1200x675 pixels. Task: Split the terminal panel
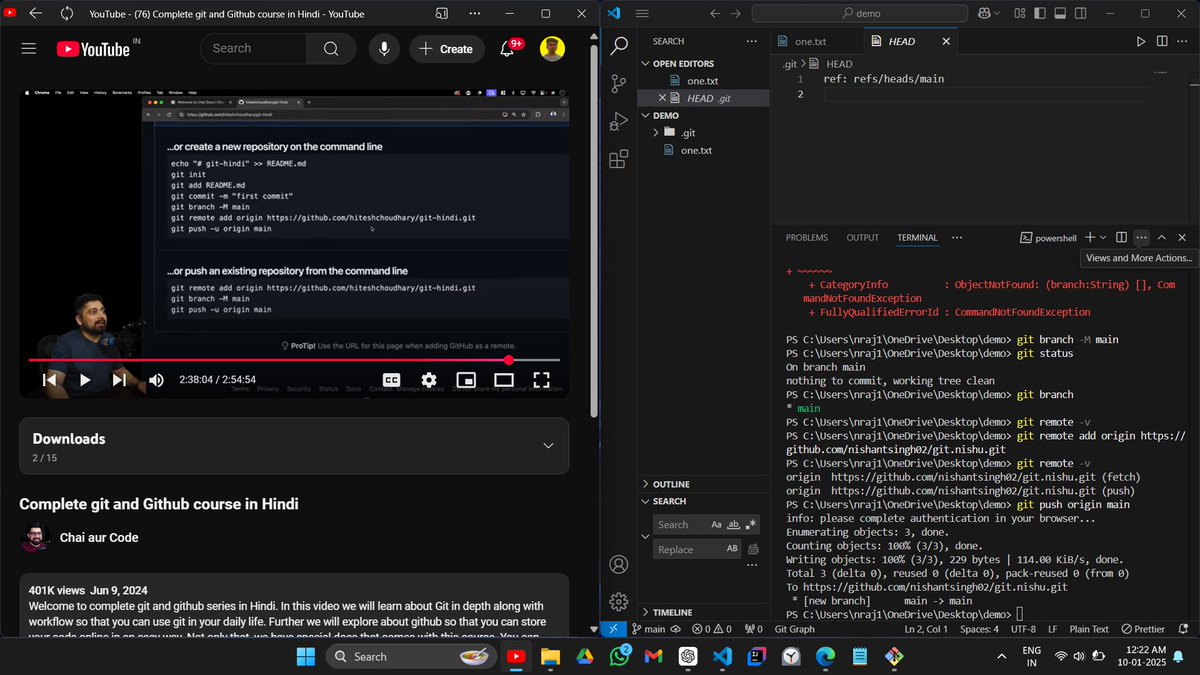[1121, 237]
